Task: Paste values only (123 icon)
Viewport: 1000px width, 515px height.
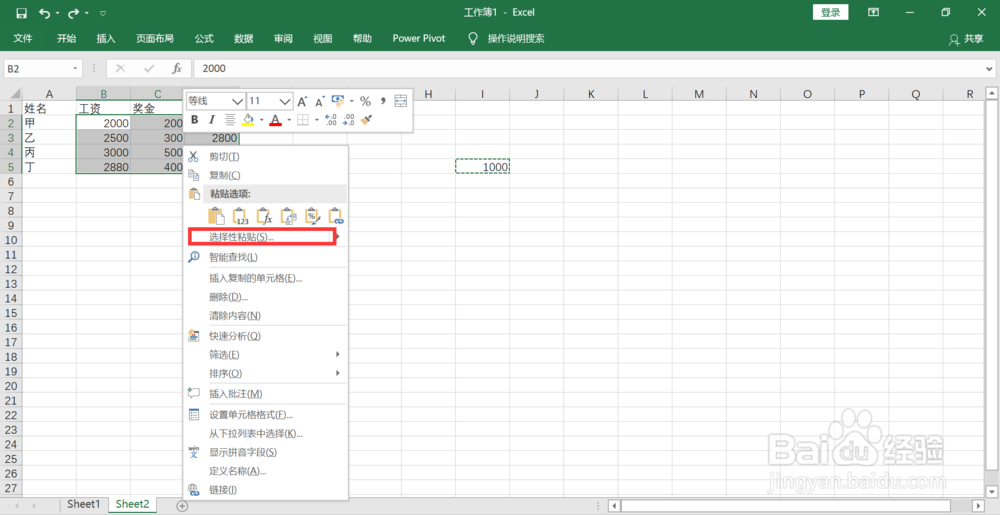Action: coord(240,215)
